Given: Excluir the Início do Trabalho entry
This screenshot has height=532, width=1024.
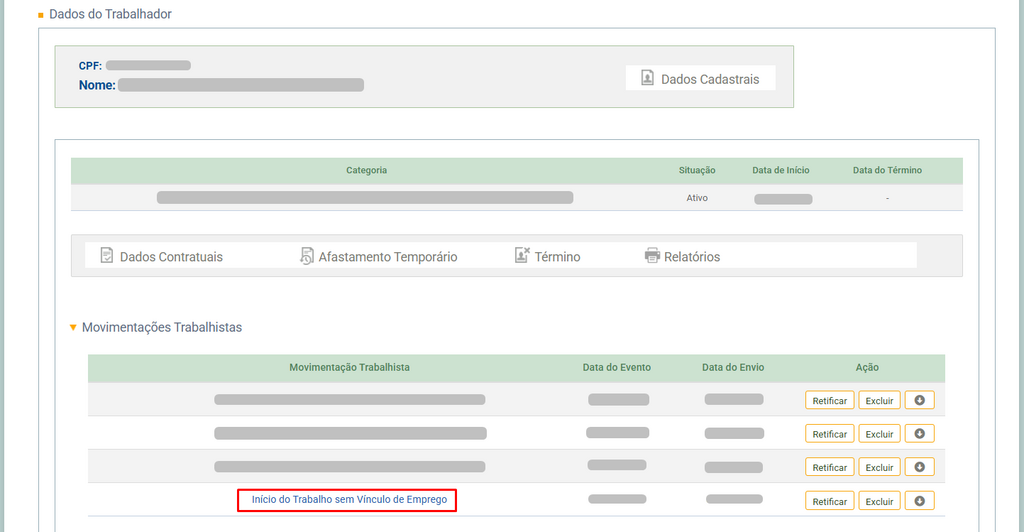Looking at the screenshot, I should click(879, 501).
